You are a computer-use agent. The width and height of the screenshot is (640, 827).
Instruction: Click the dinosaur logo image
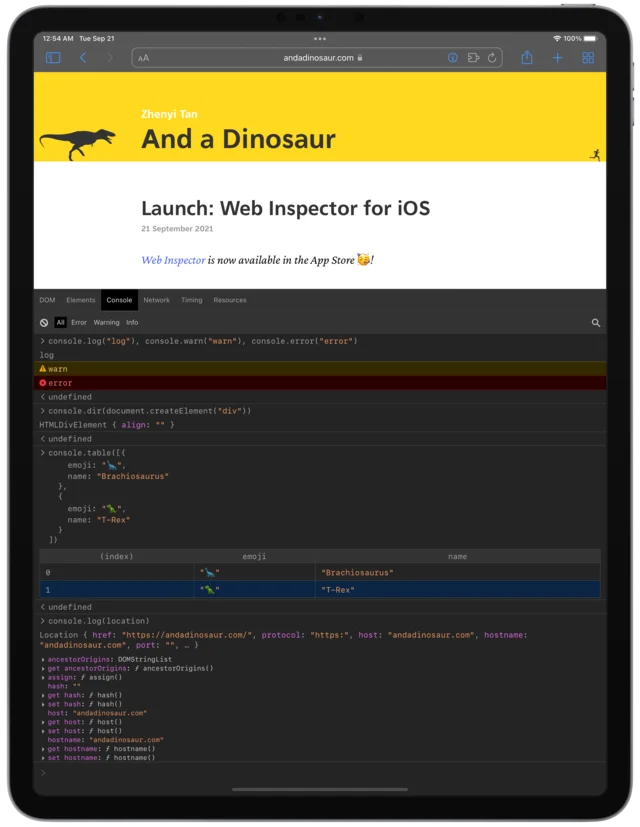78,143
